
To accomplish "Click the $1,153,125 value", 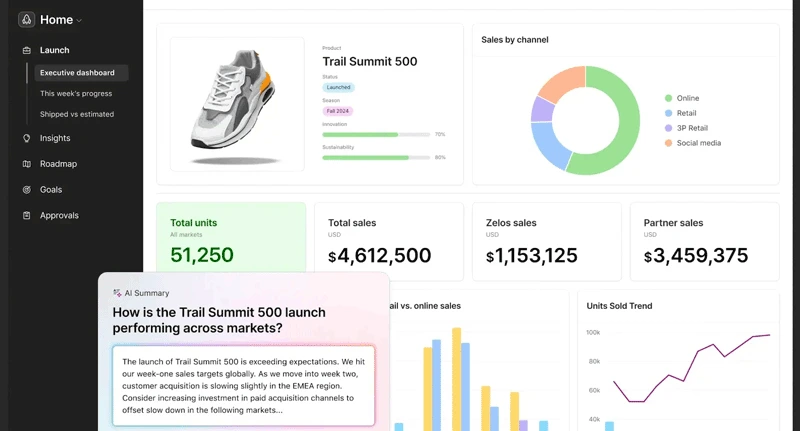I will point(532,256).
